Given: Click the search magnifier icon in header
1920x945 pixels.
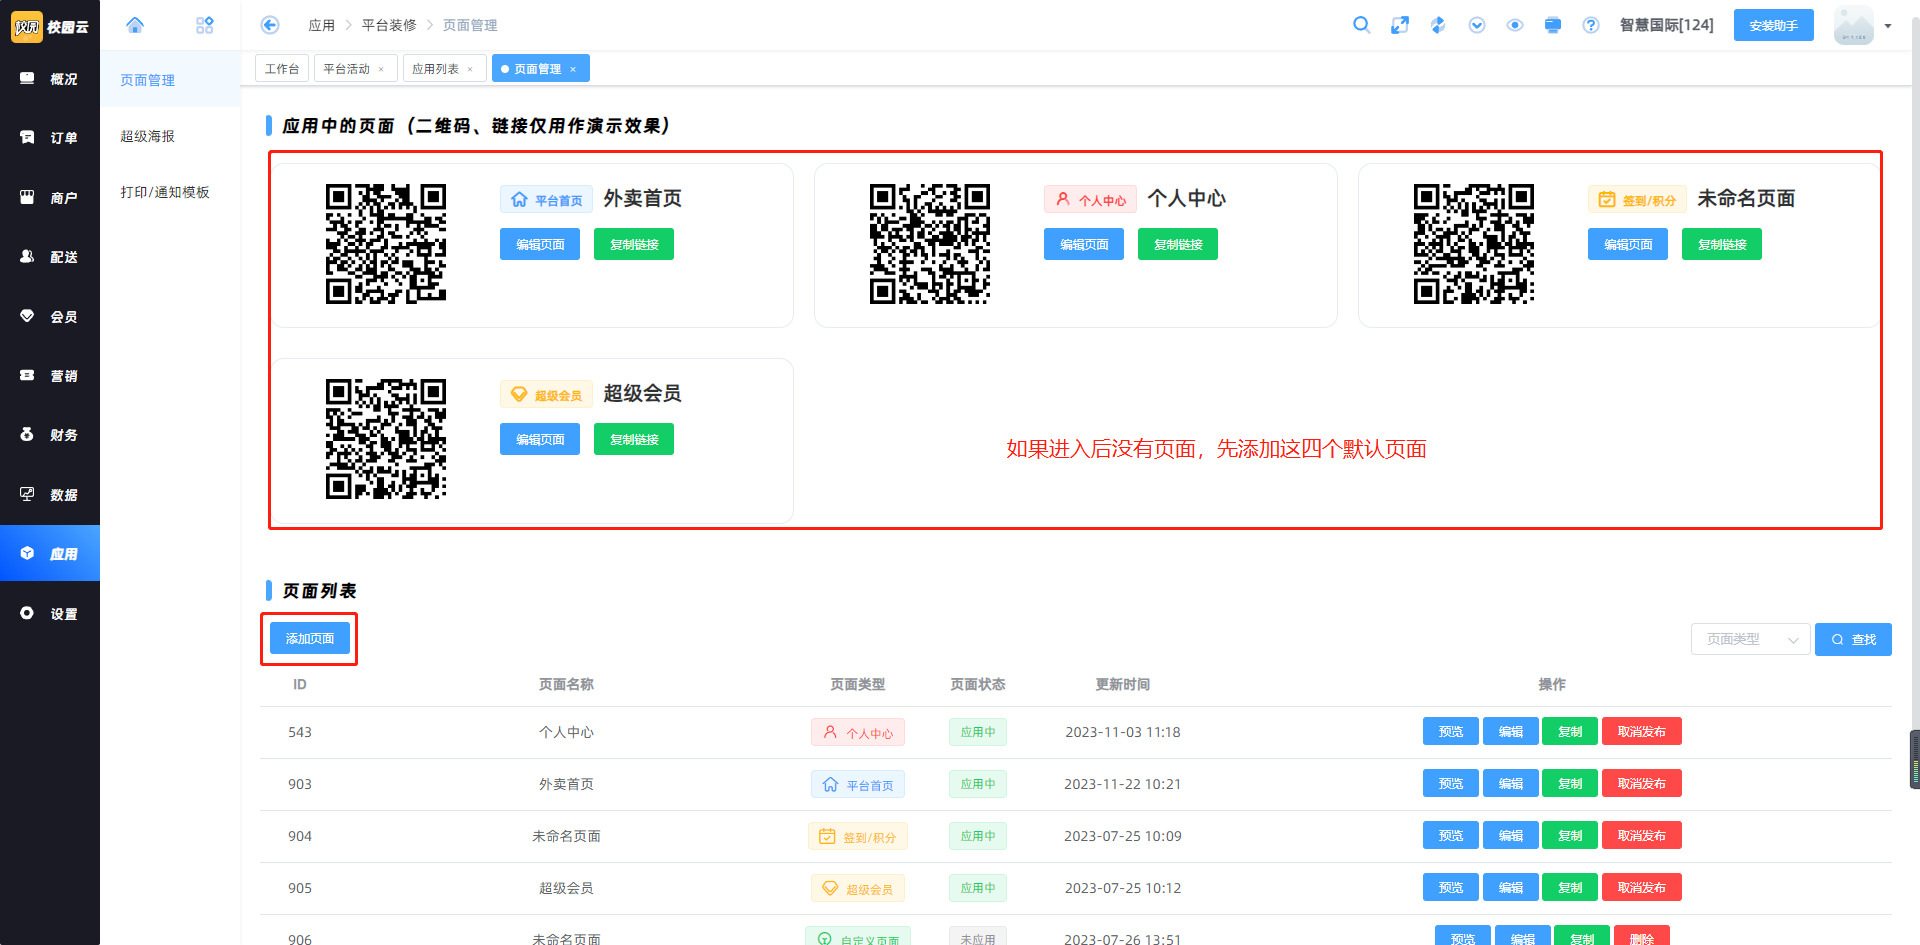Looking at the screenshot, I should point(1361,25).
